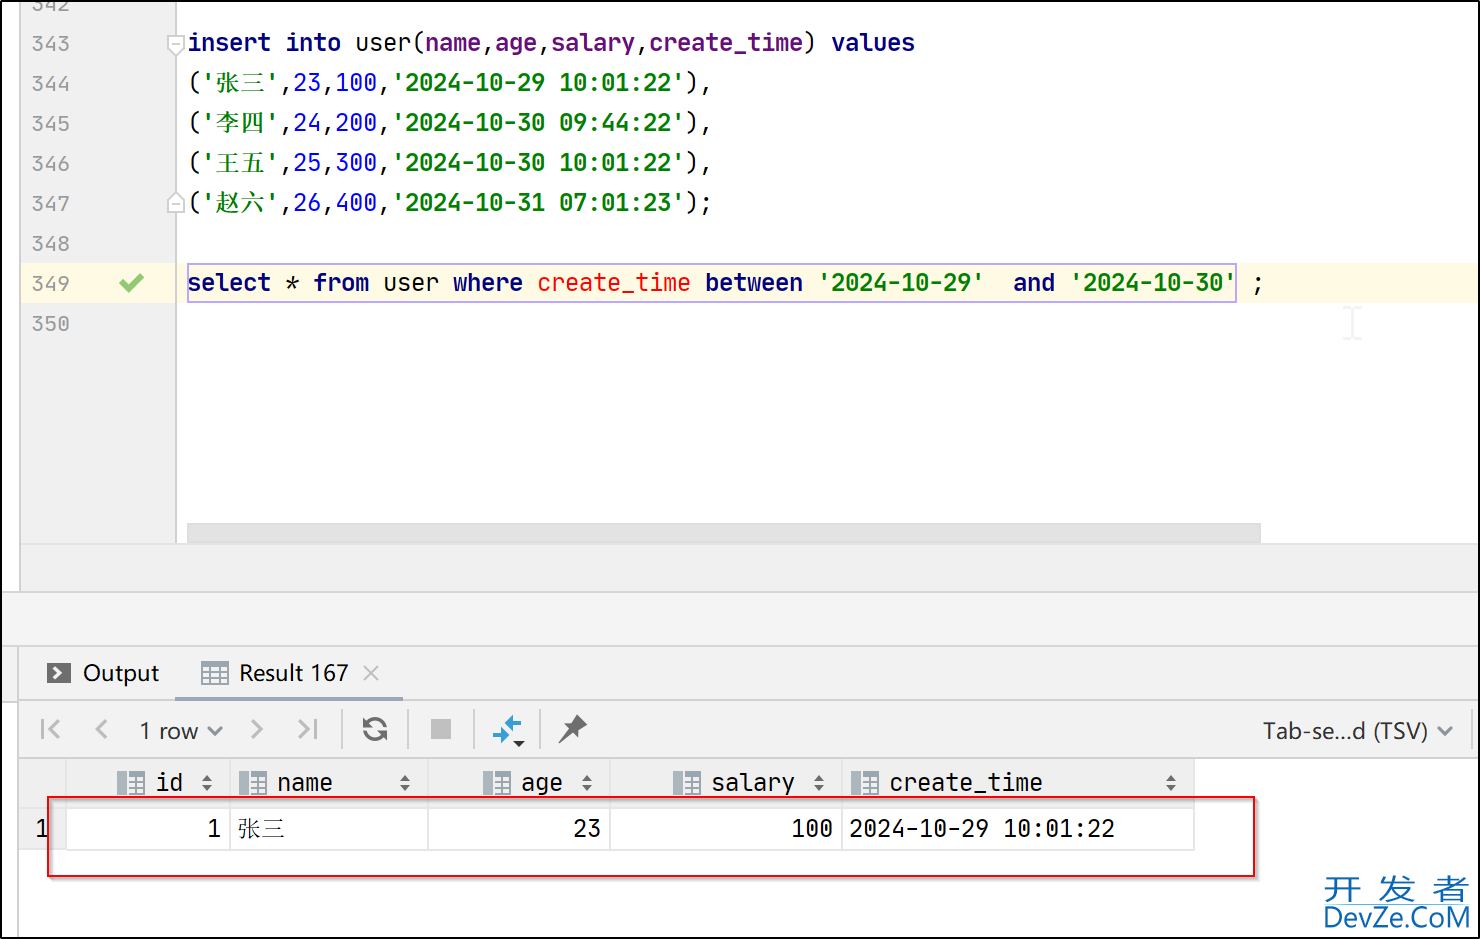Viewport: 1480px width, 939px height.
Task: Close the Result 167 tab
Action: (x=371, y=673)
